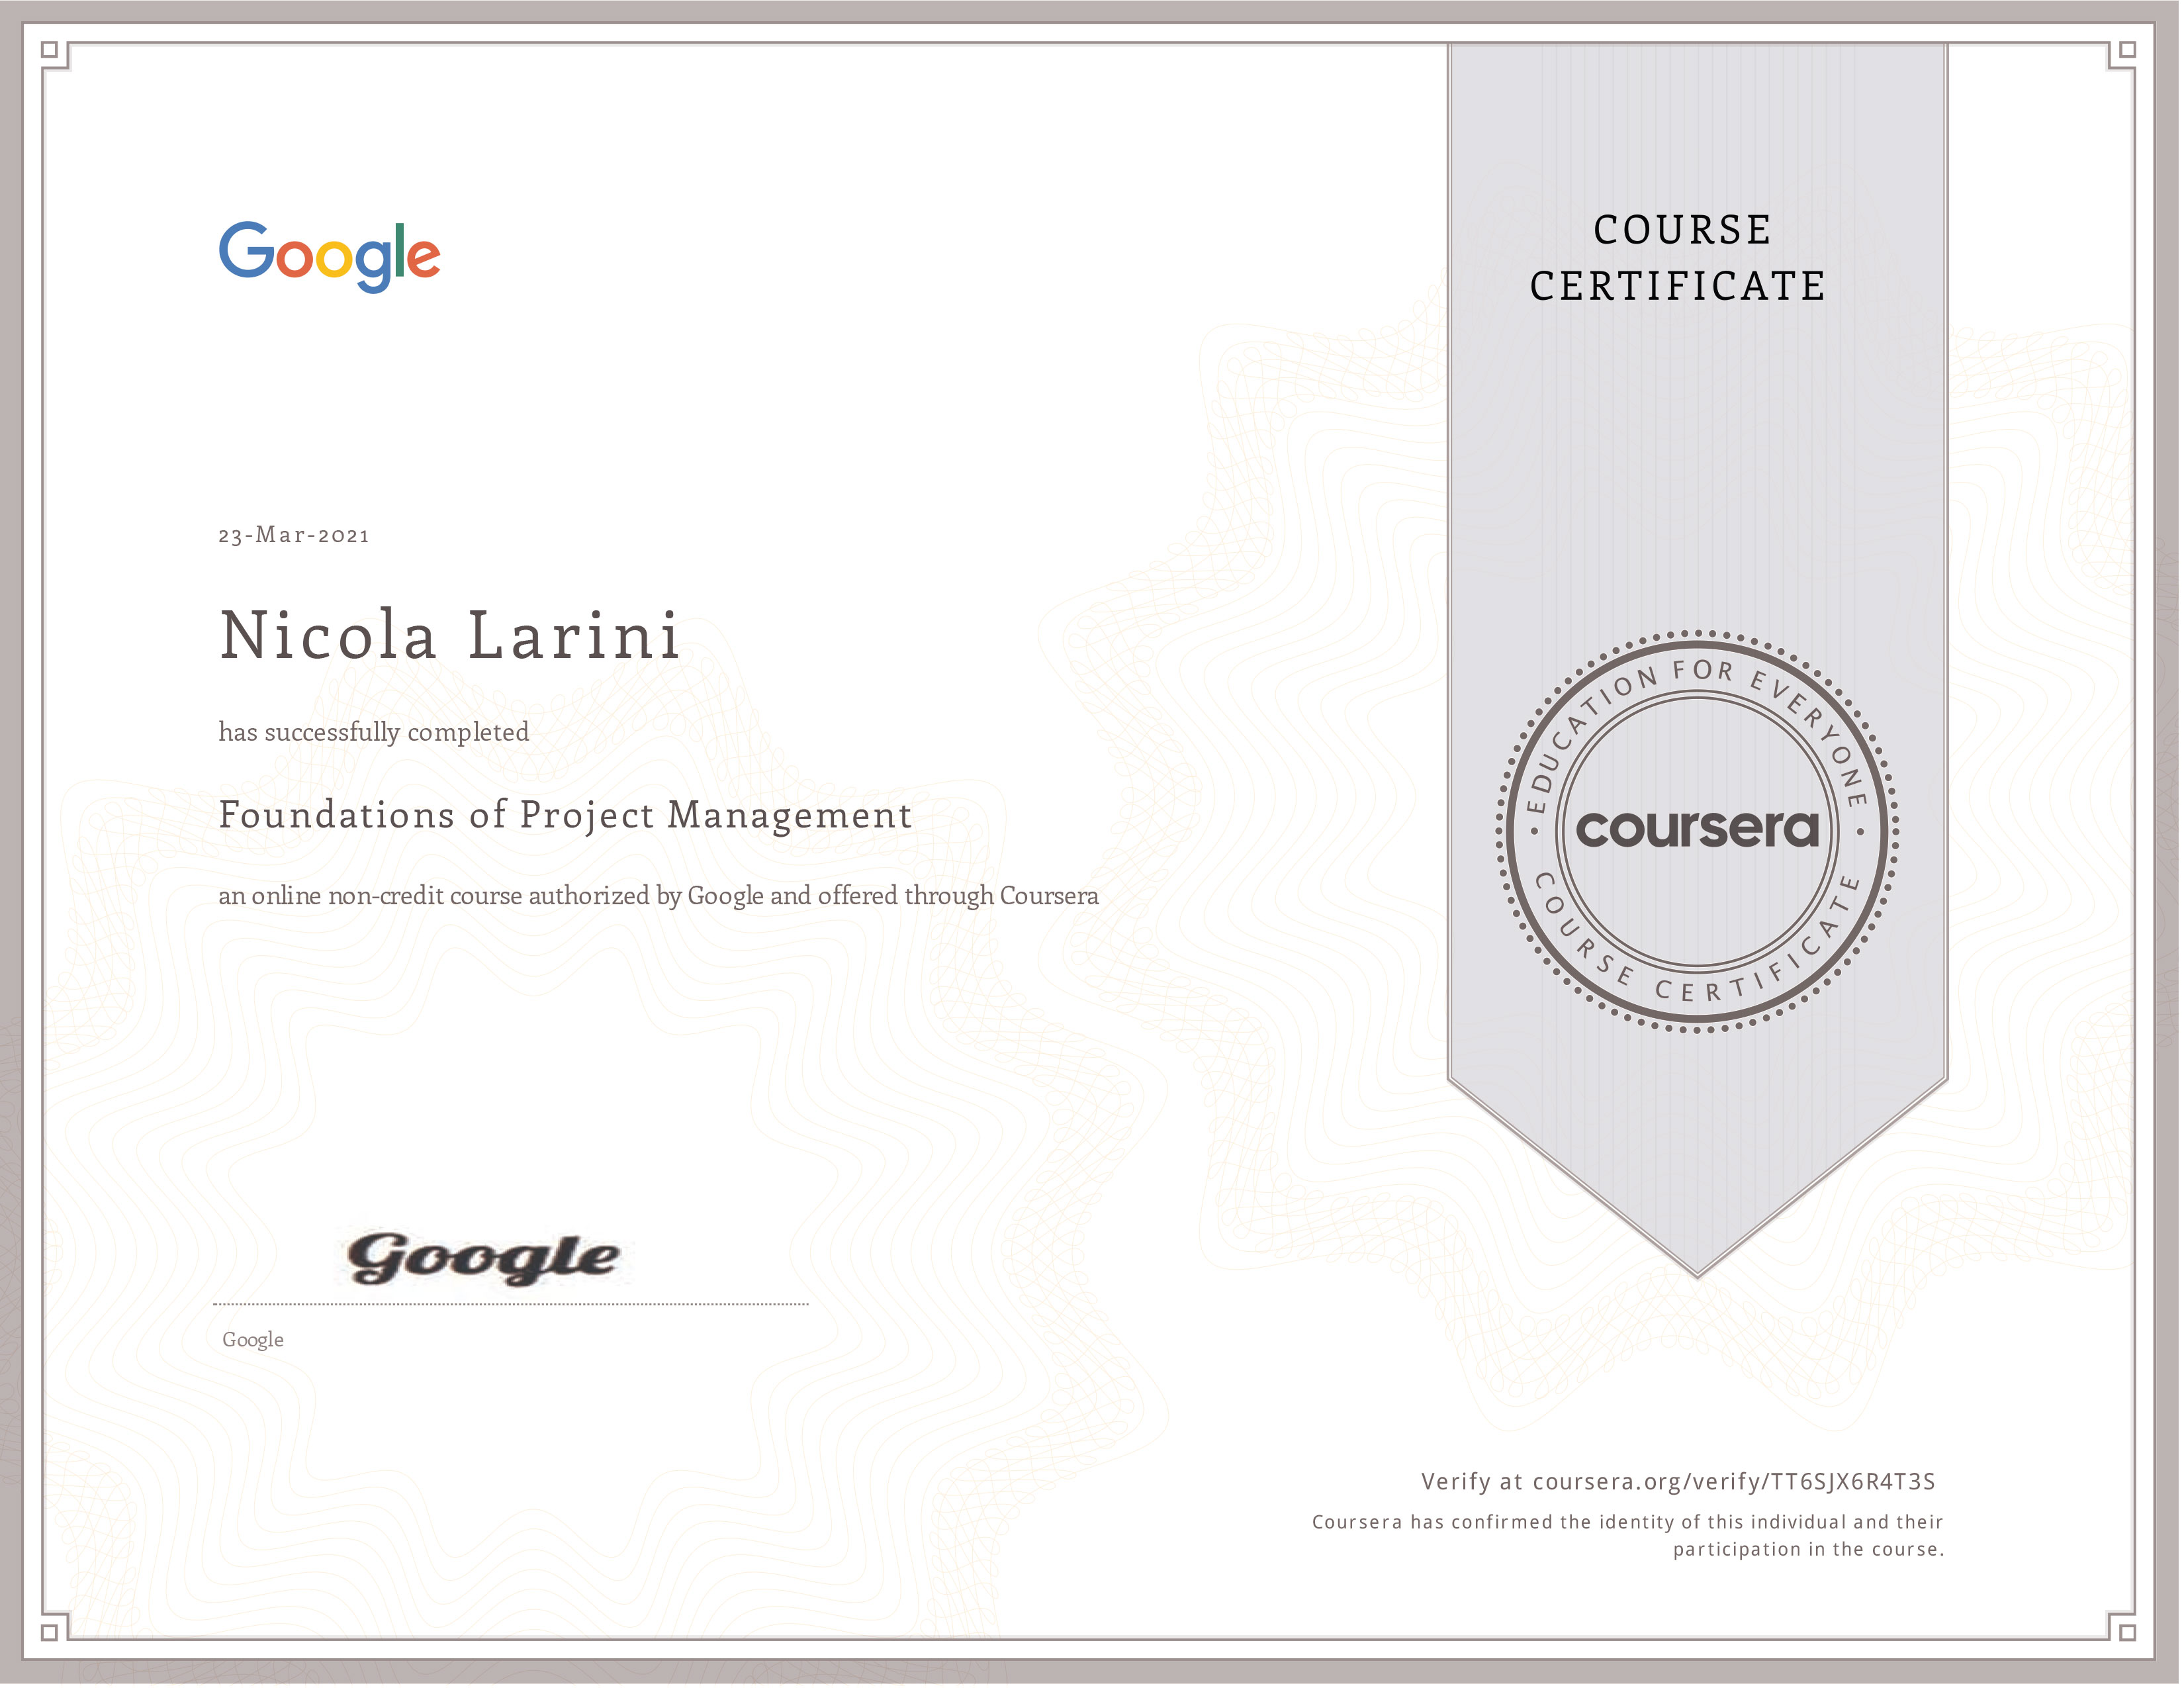Click the 'has successfully completed' text
The width and height of the screenshot is (2184, 1688).
[x=374, y=732]
